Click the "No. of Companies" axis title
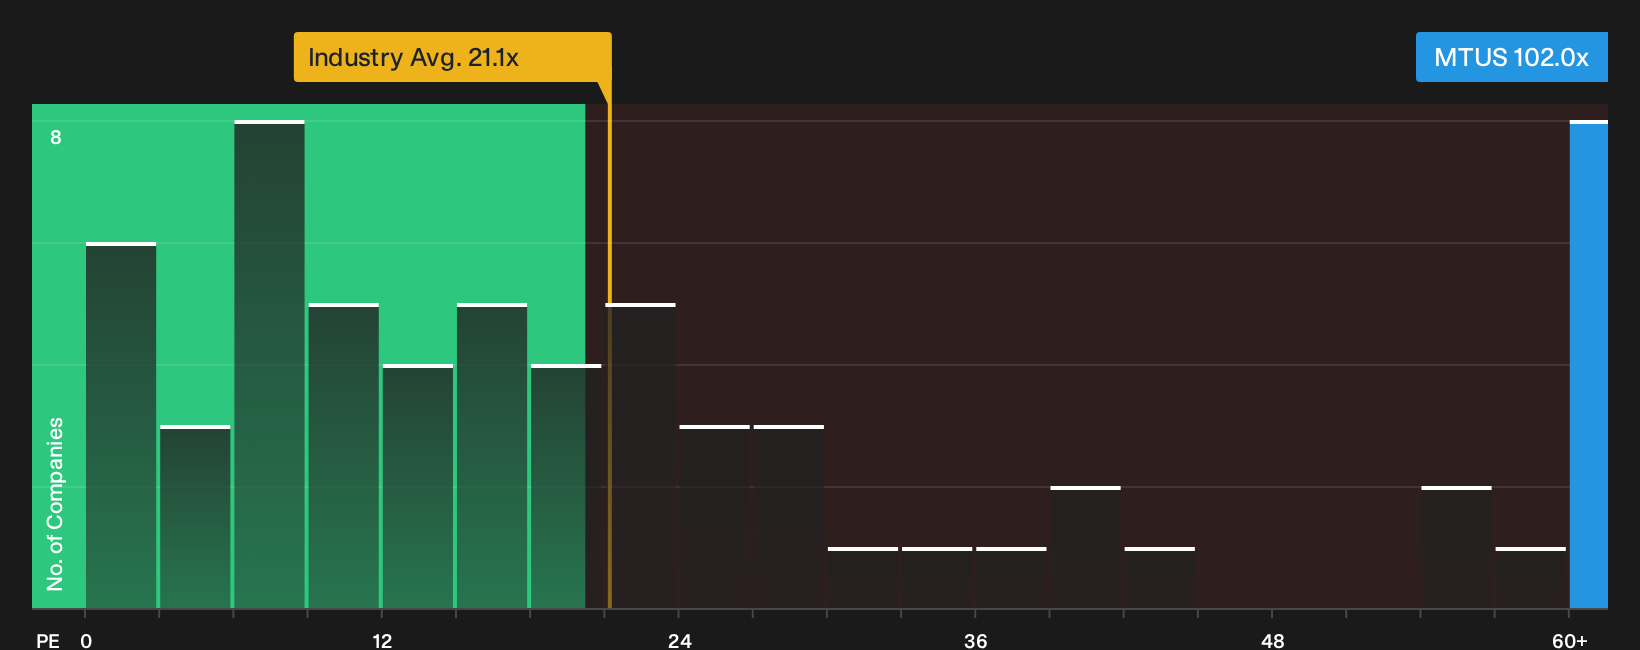 tap(55, 504)
